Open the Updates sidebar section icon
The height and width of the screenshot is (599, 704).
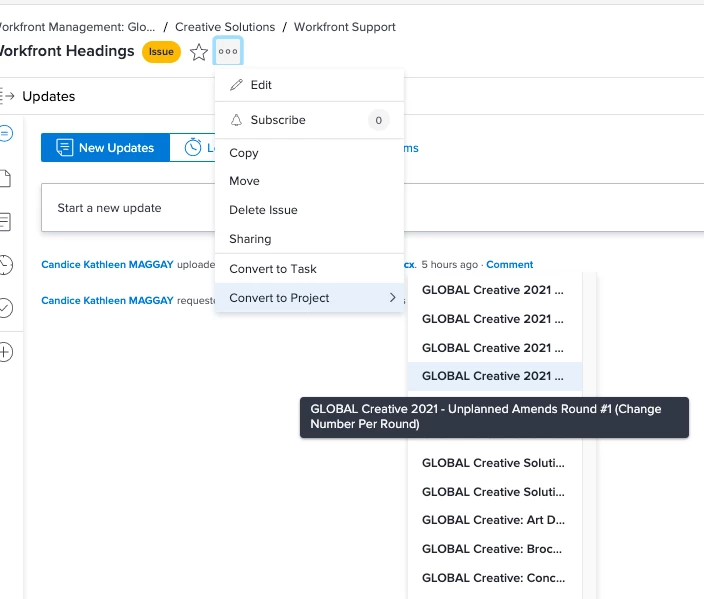coord(6,133)
